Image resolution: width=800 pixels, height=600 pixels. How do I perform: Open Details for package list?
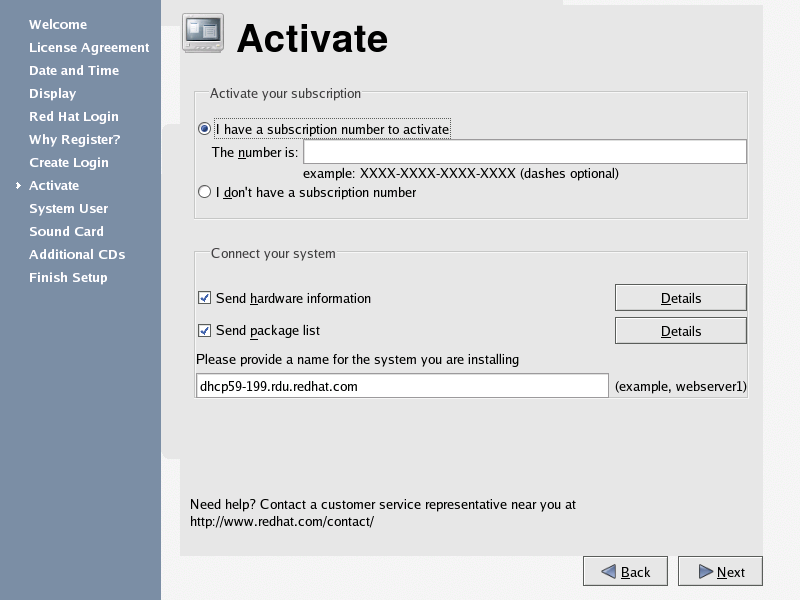[680, 331]
